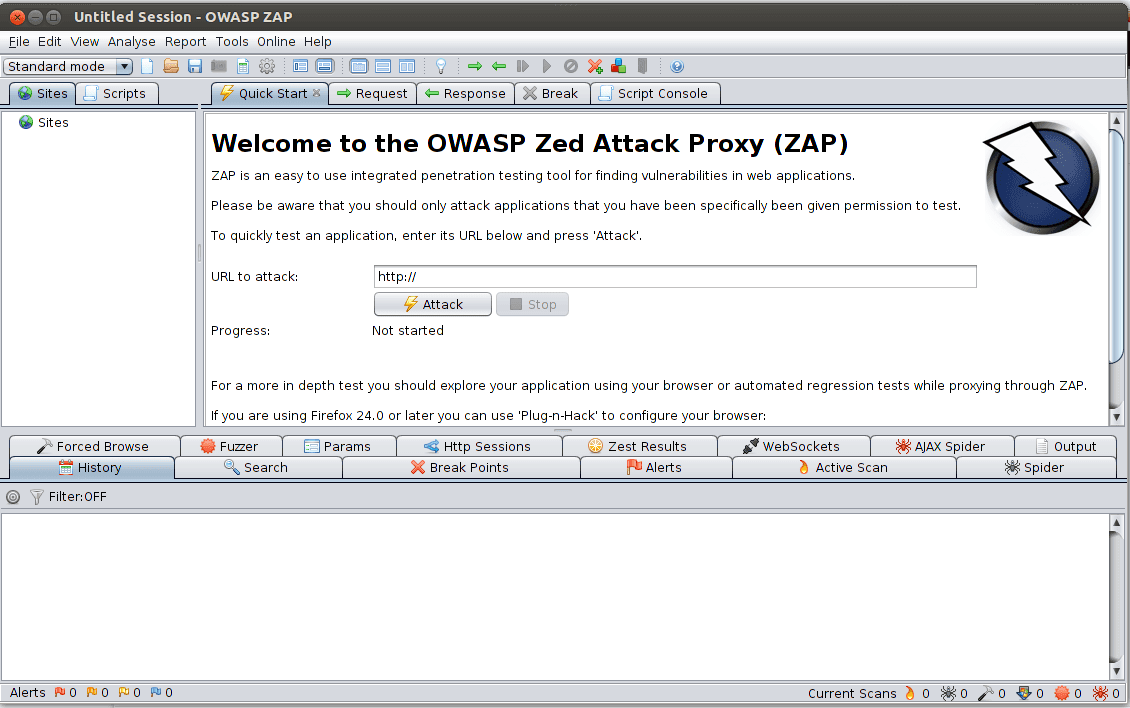
Task: Close the Quick Start tab
Action: 317,93
